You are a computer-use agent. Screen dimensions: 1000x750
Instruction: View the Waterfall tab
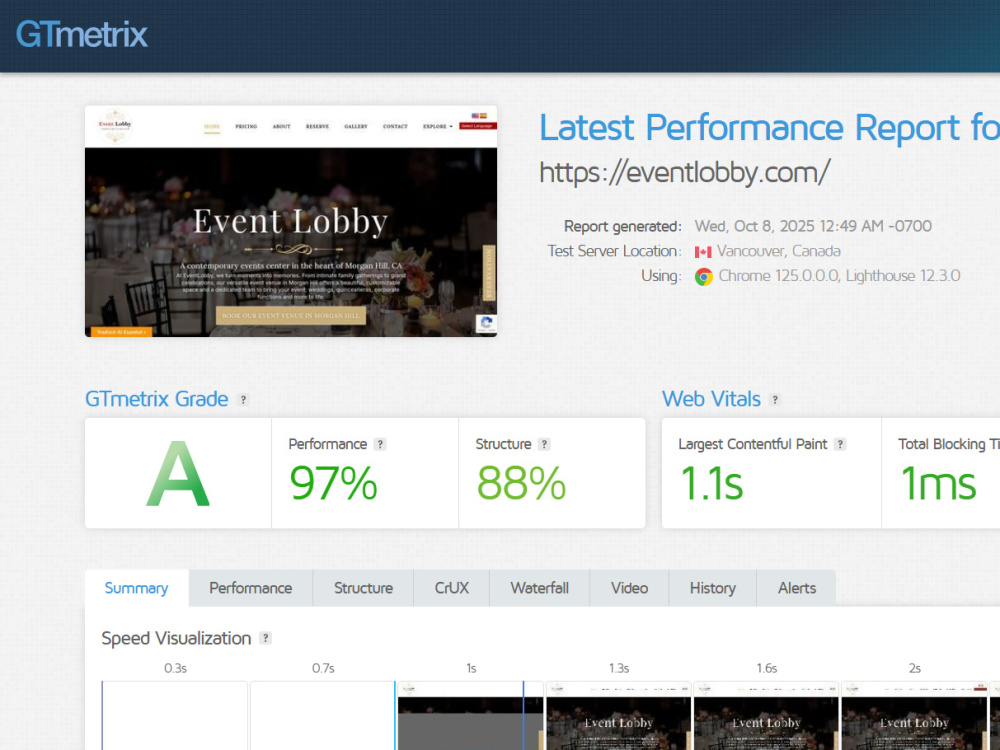[540, 588]
